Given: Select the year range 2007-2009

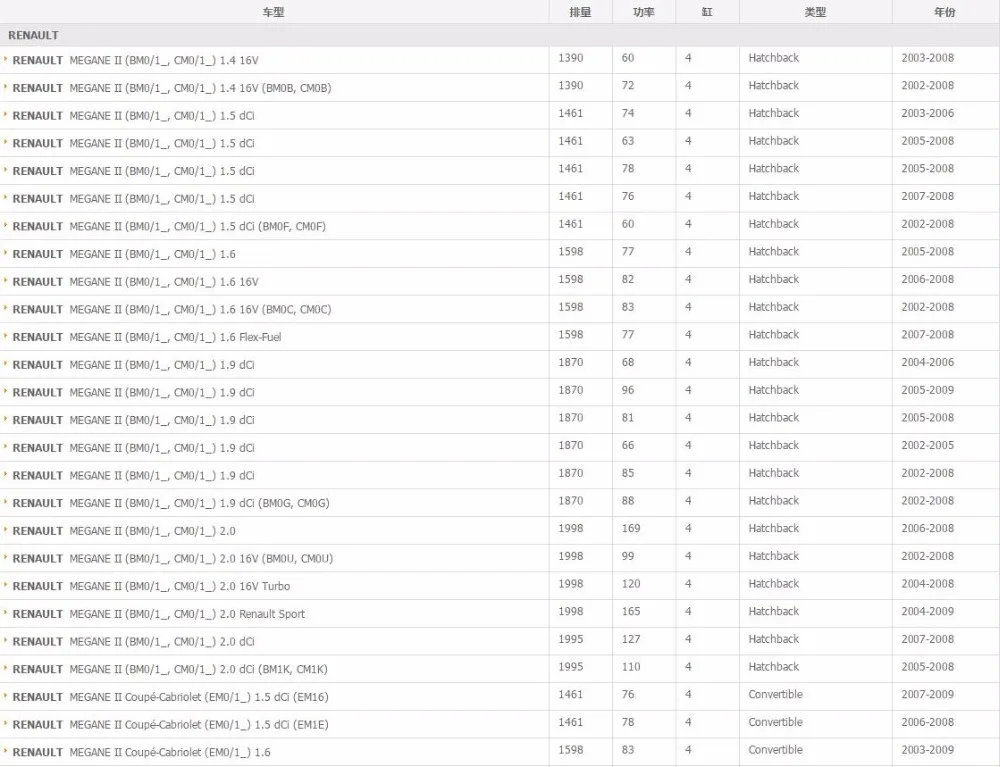Looking at the screenshot, I should click(927, 694).
